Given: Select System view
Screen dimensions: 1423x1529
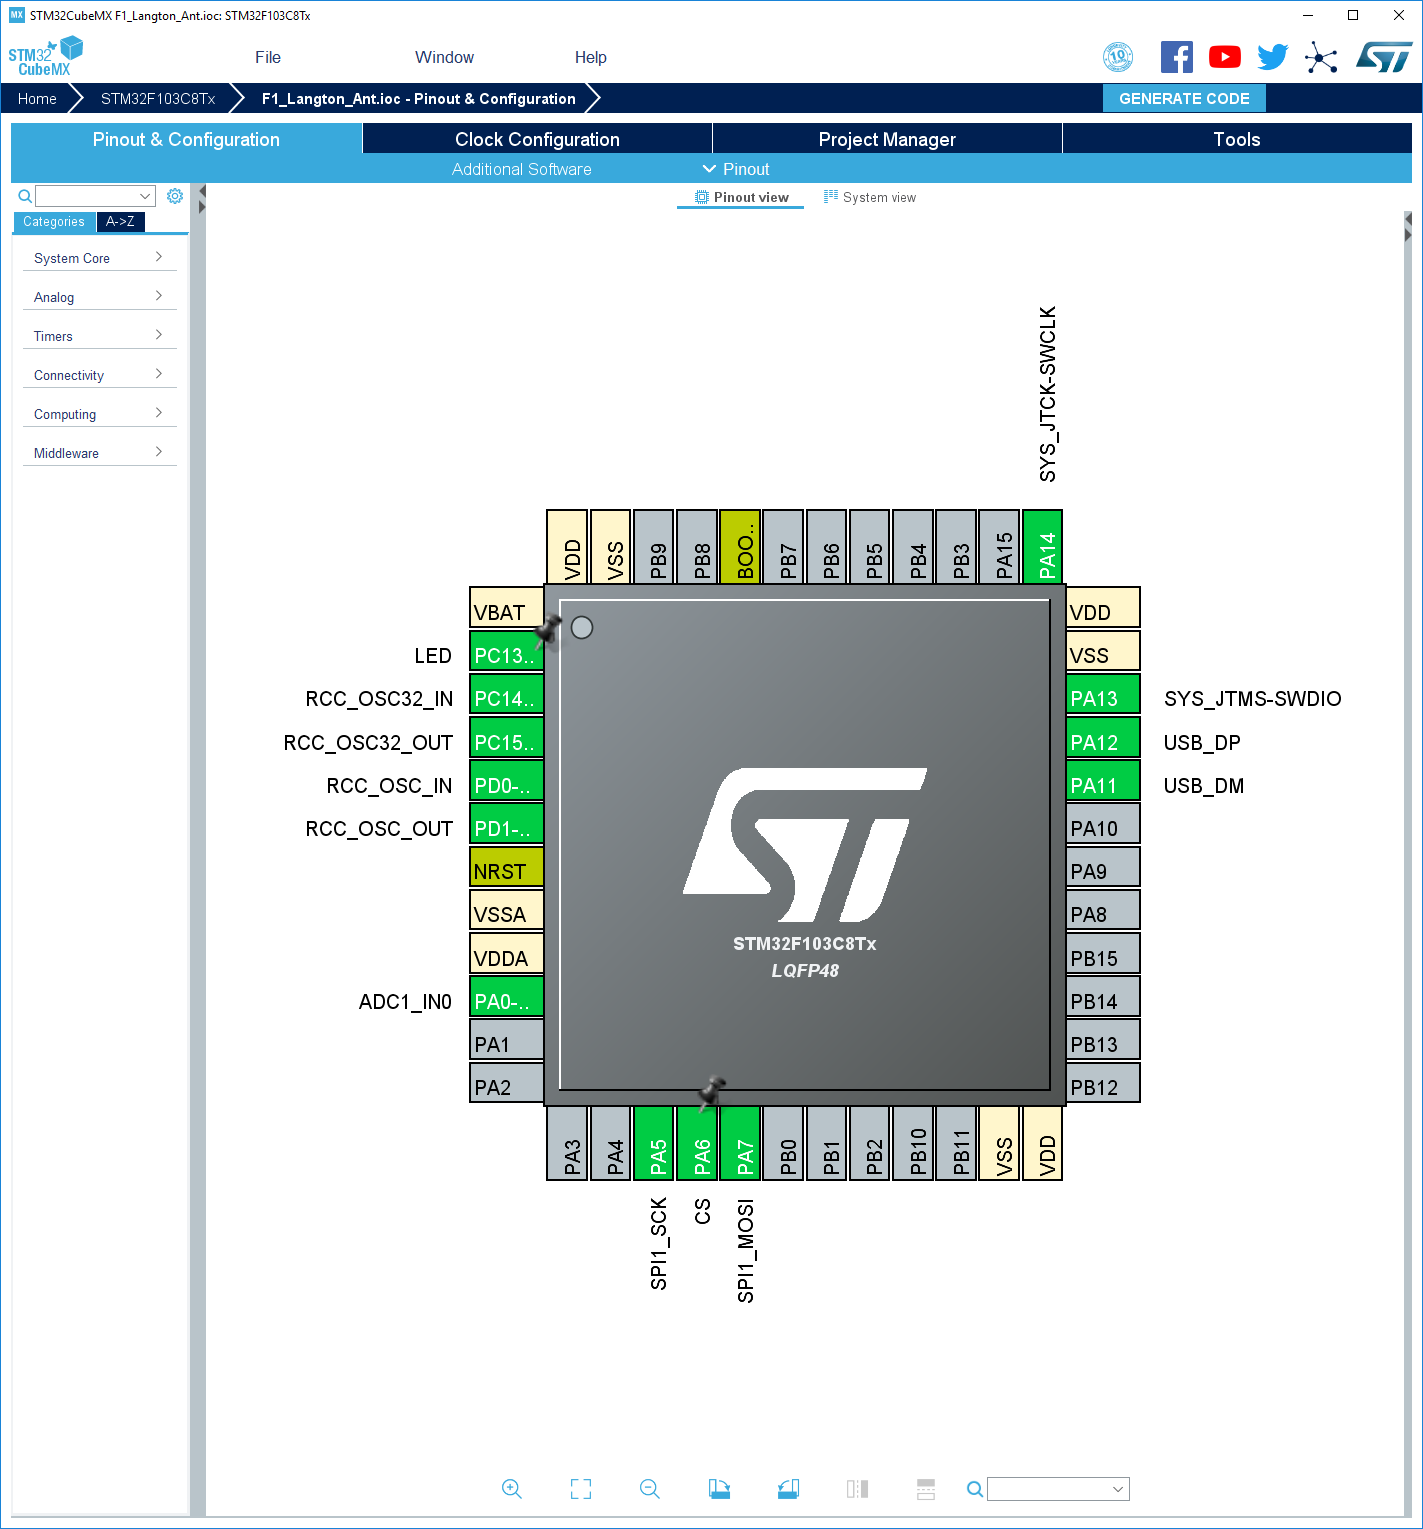Looking at the screenshot, I should point(869,197).
